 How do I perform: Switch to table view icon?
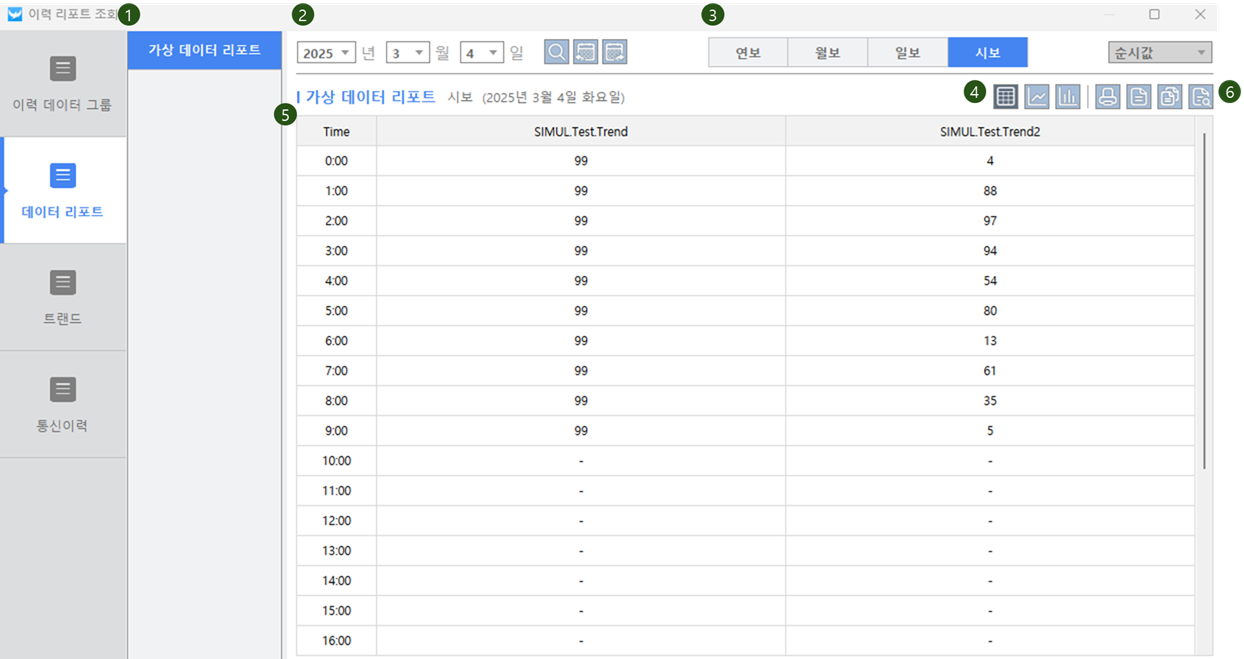[1006, 96]
